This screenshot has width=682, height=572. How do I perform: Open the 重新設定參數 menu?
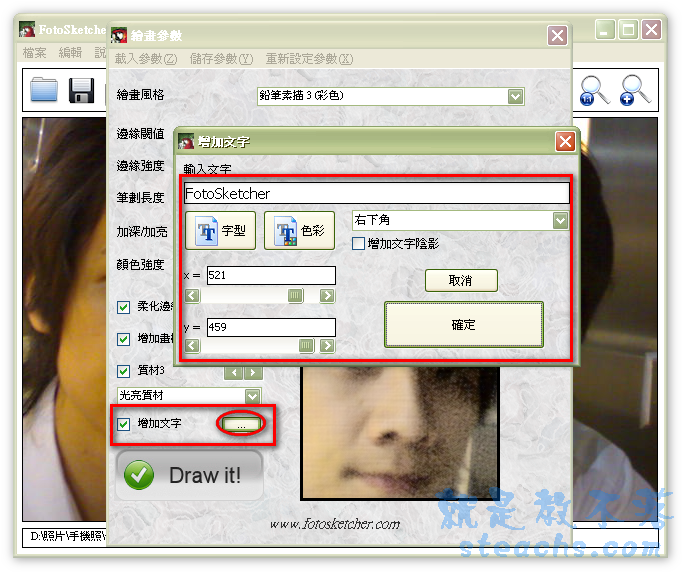(309, 59)
